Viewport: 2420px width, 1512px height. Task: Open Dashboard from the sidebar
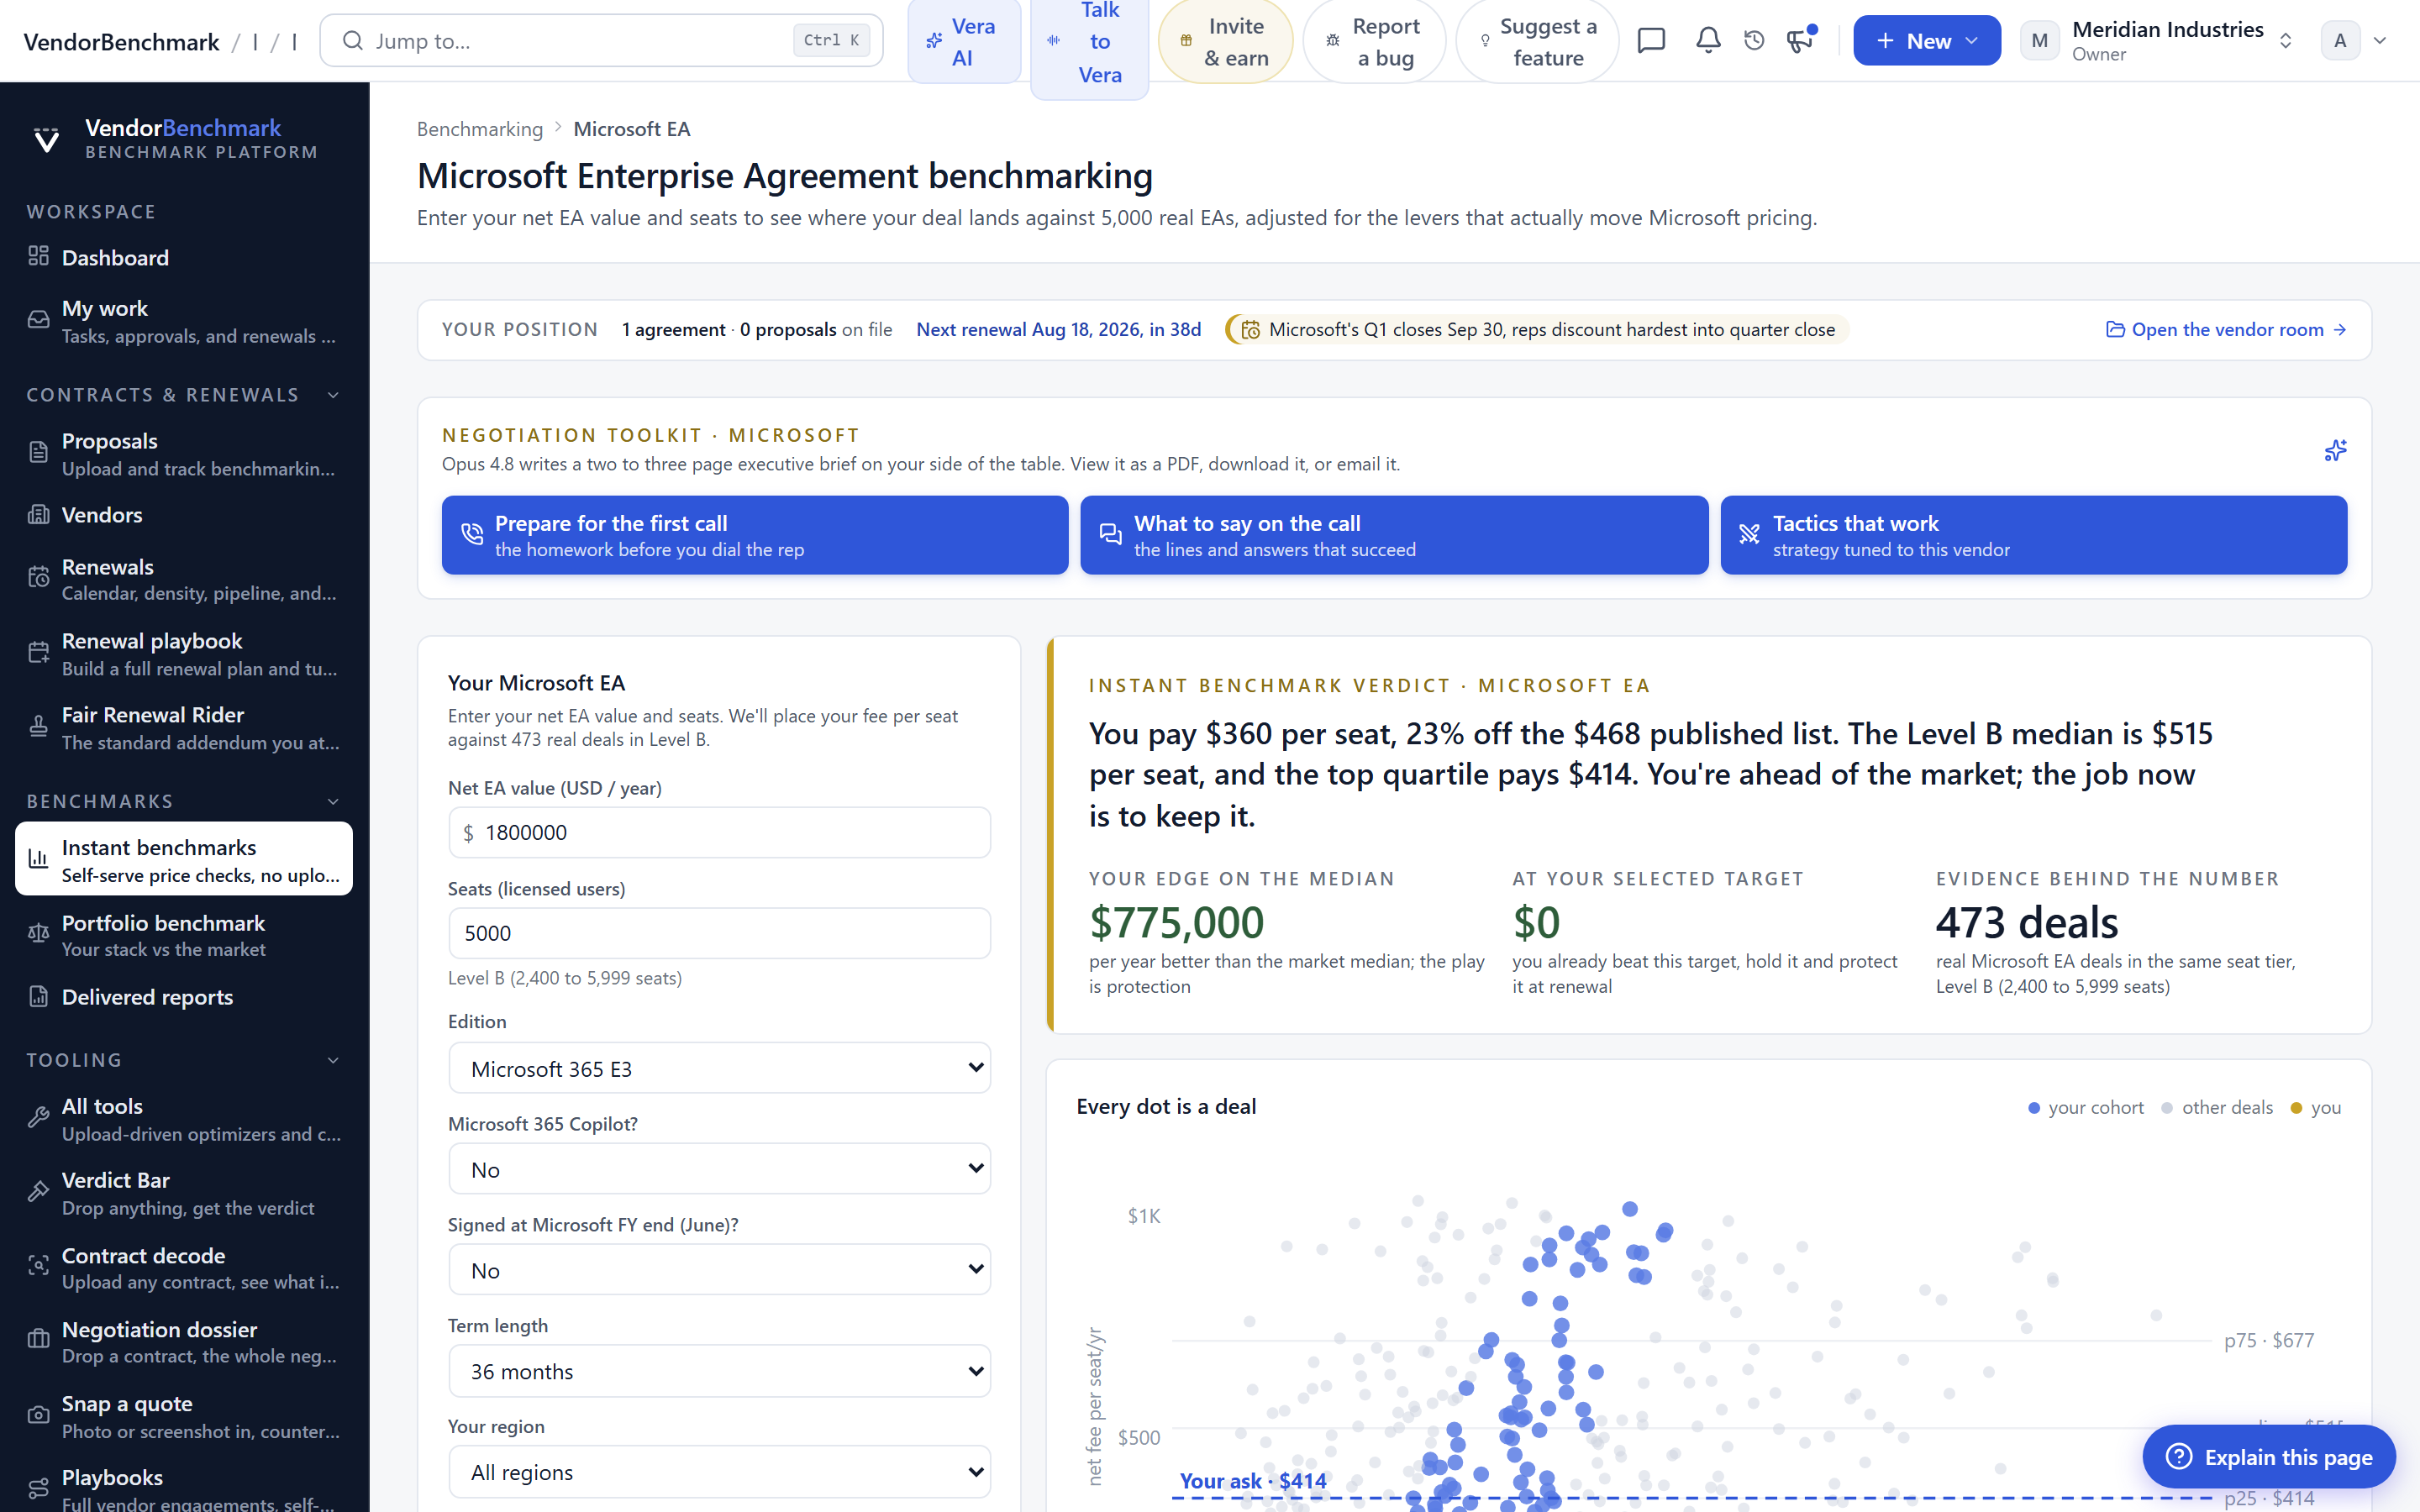click(185, 257)
